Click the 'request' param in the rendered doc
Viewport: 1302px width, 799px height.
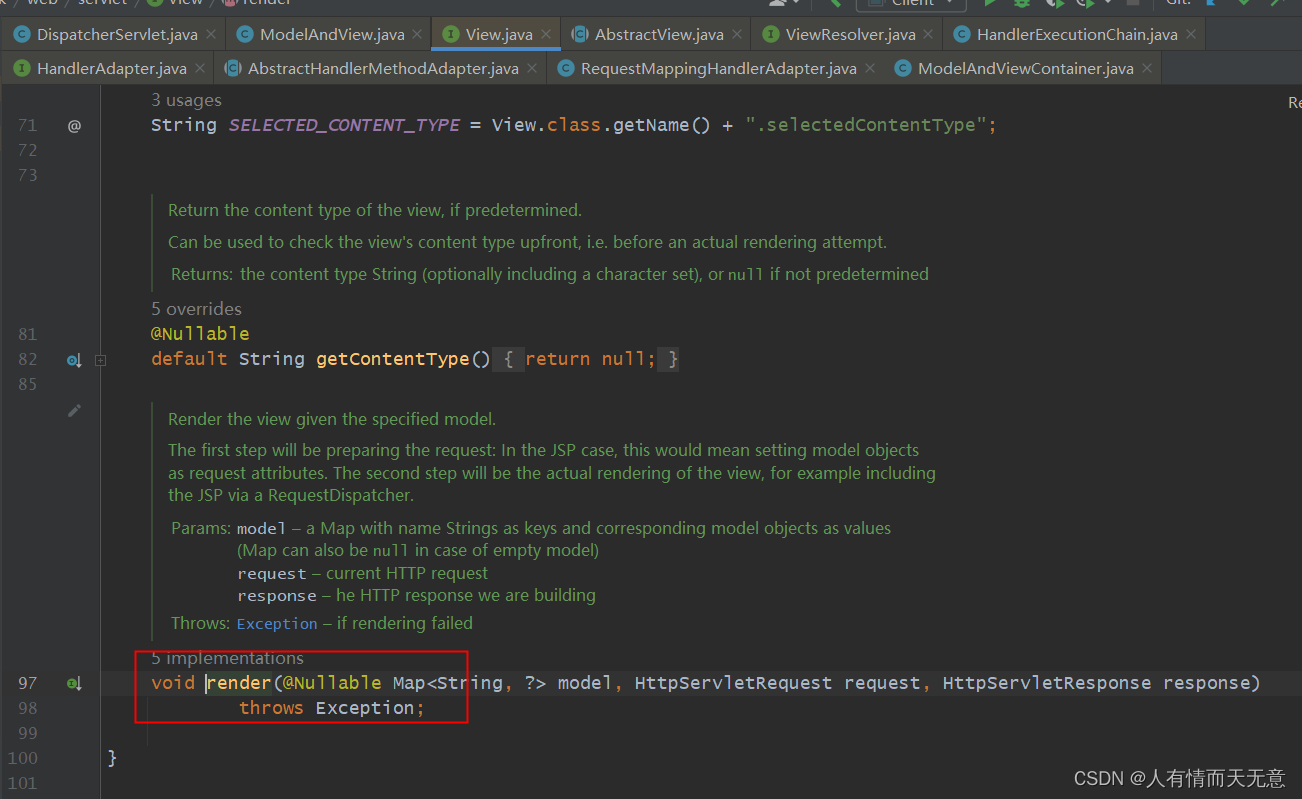pos(272,574)
